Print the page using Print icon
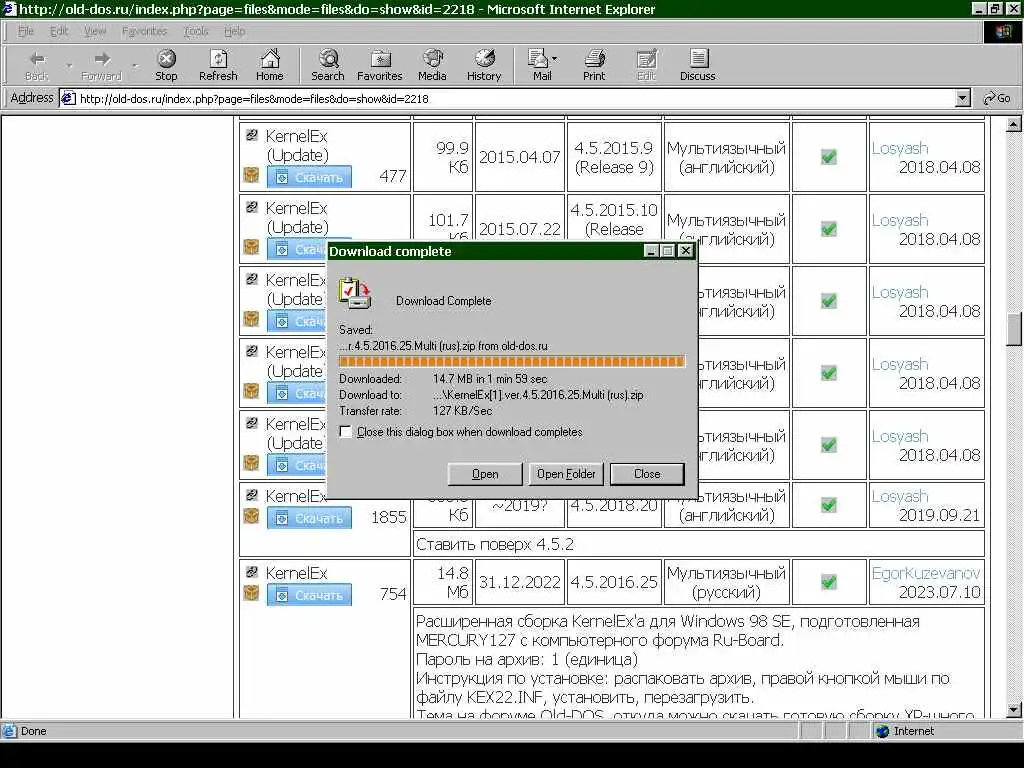The width and height of the screenshot is (1024, 768). pyautogui.click(x=594, y=65)
